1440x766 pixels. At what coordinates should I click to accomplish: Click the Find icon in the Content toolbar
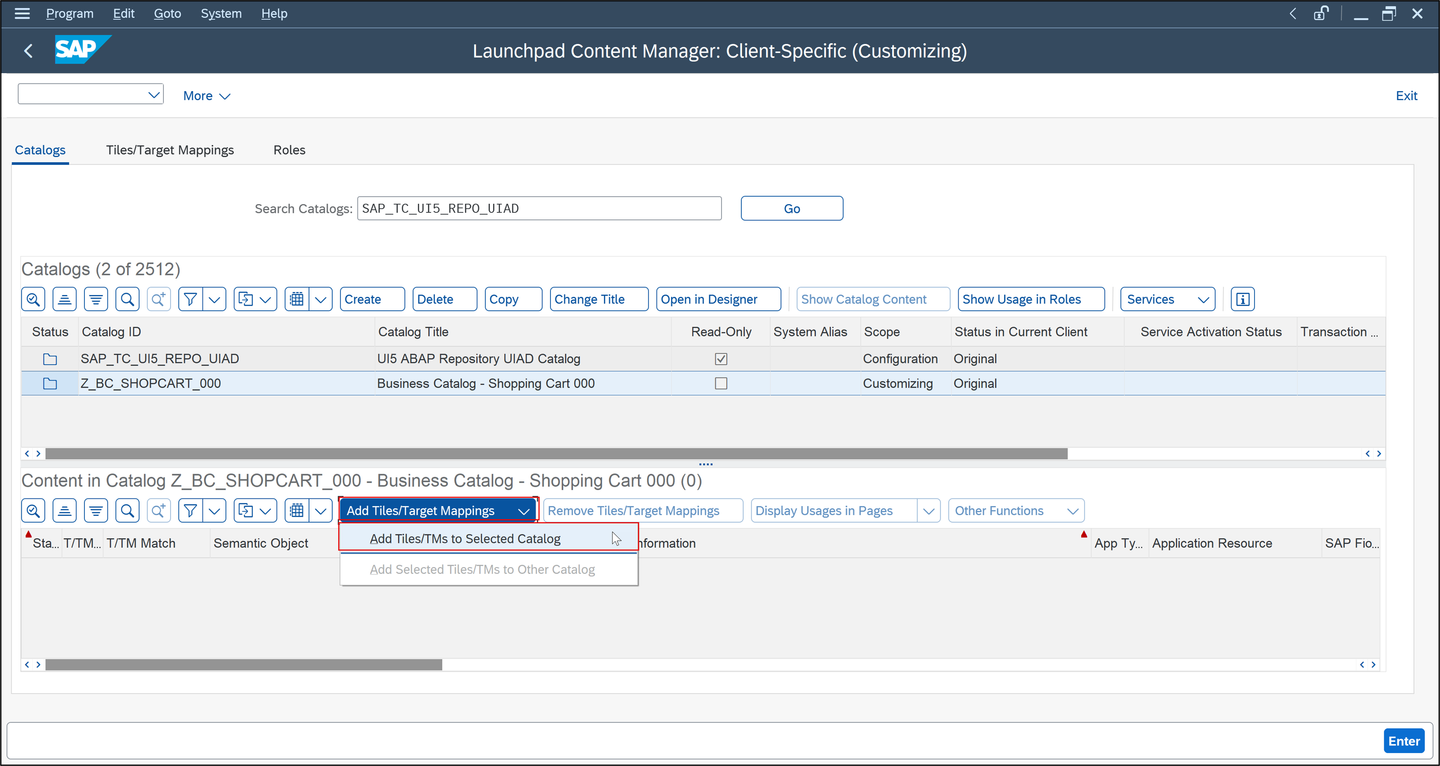[x=127, y=511]
